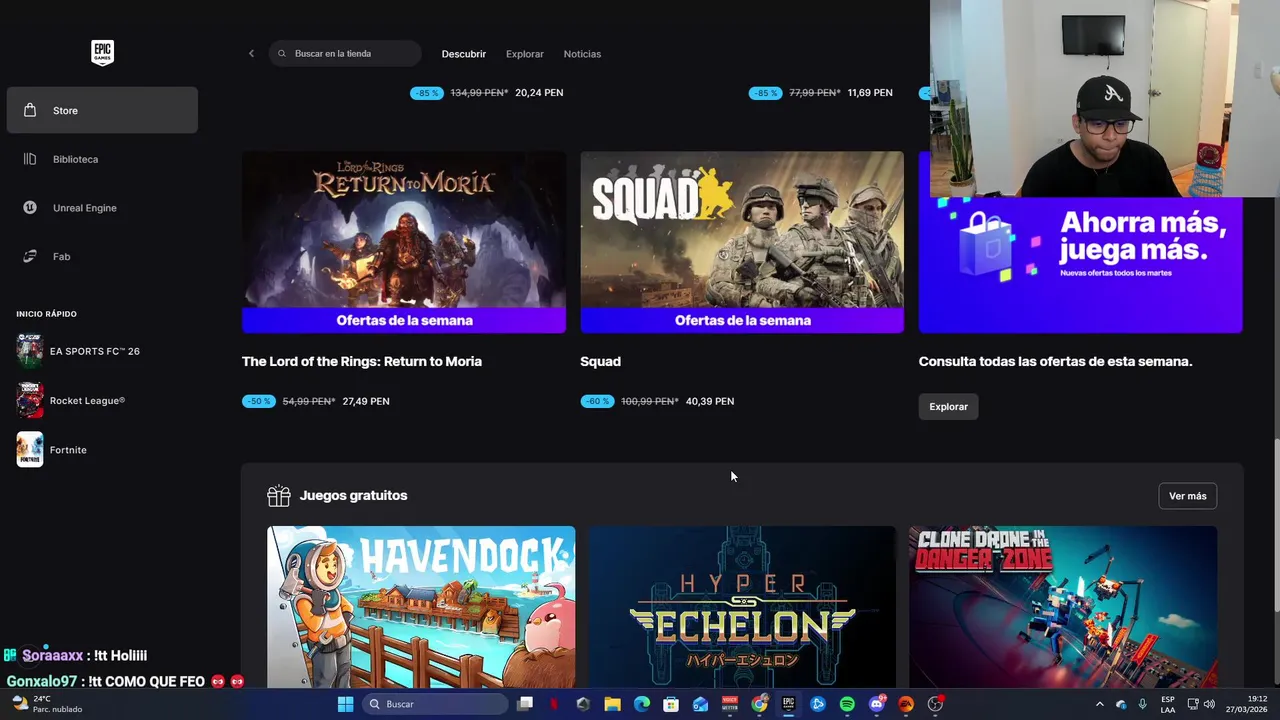Open Biblioteca in the sidebar
Viewport: 1280px width, 720px height.
(102, 159)
